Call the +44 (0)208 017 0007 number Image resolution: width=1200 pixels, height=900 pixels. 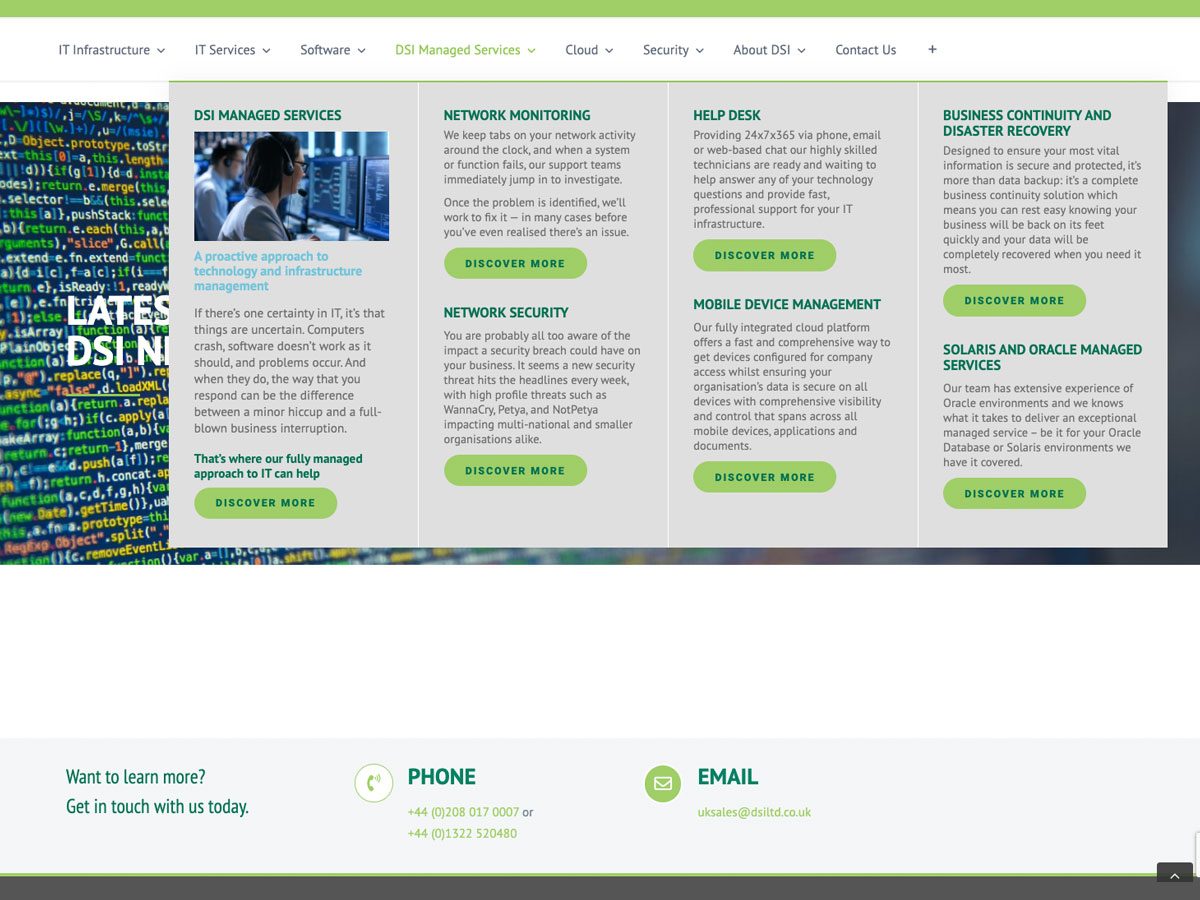point(463,812)
